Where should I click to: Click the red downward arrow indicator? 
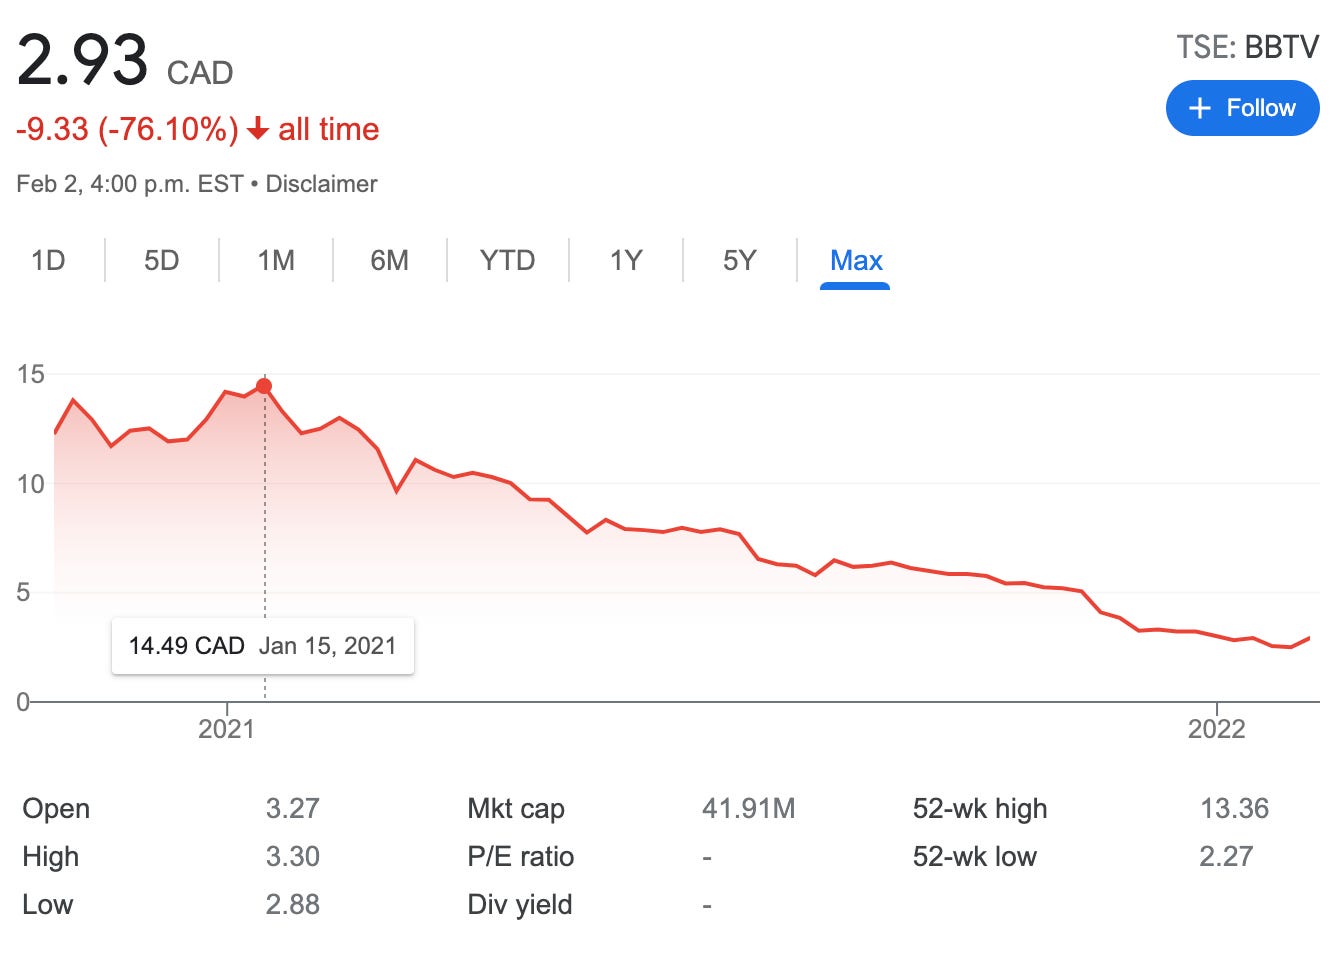[259, 129]
